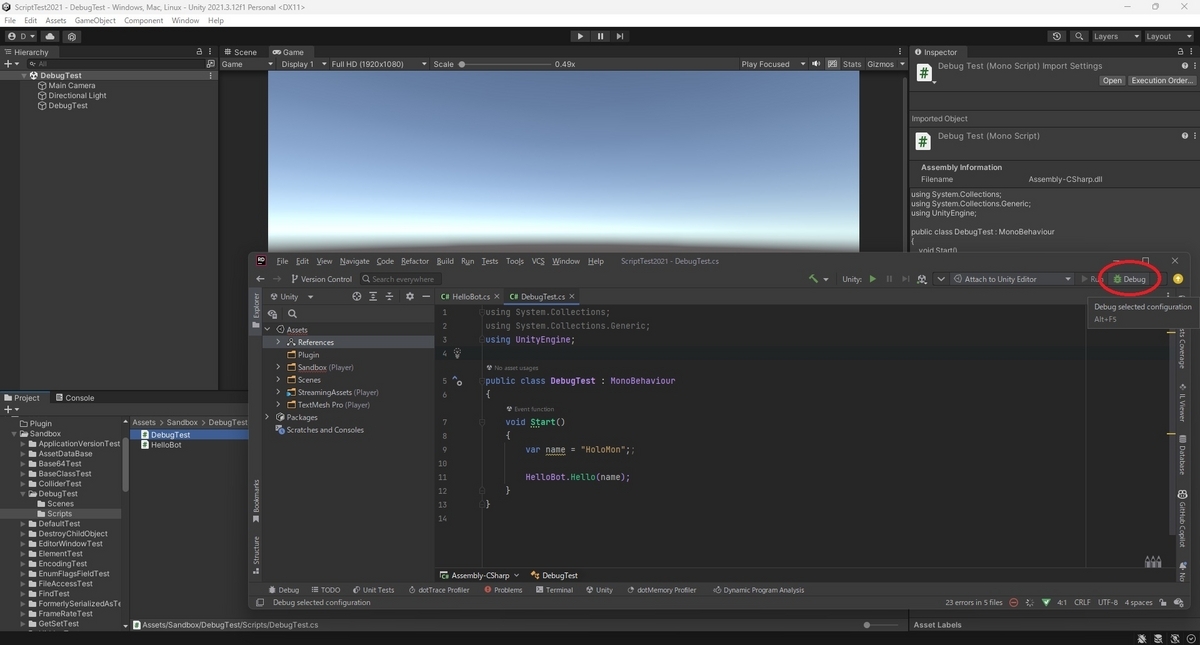Viewport: 1200px width, 645px height.
Task: Adjust the Game view Scale slider
Action: [462, 64]
